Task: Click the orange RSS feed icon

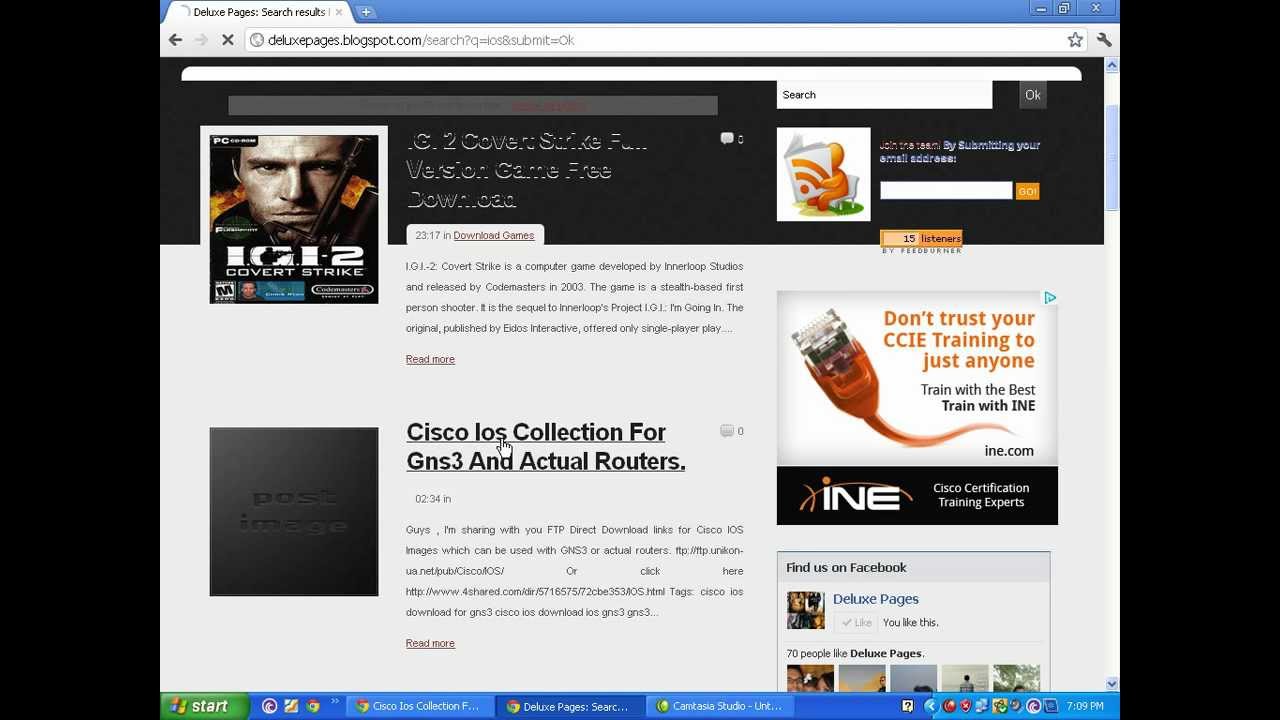Action: pos(823,174)
